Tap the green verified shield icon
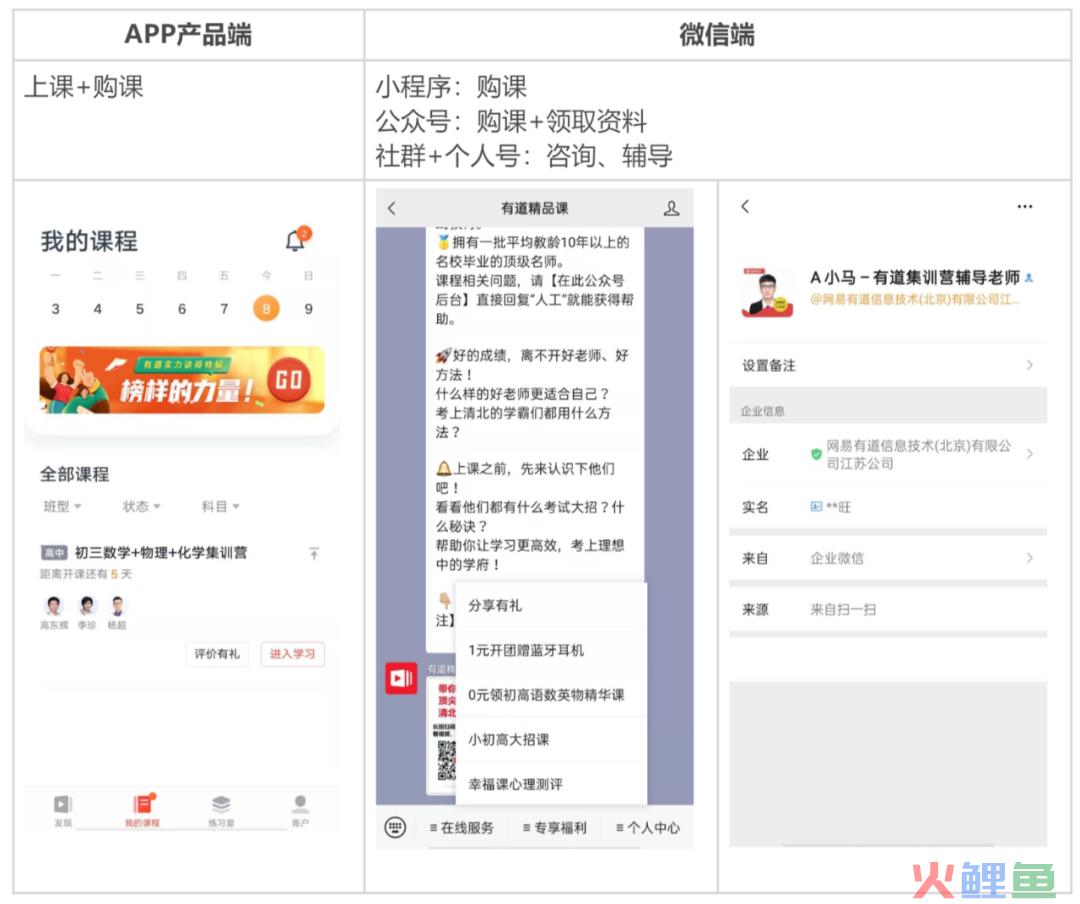 pyautogui.click(x=816, y=454)
